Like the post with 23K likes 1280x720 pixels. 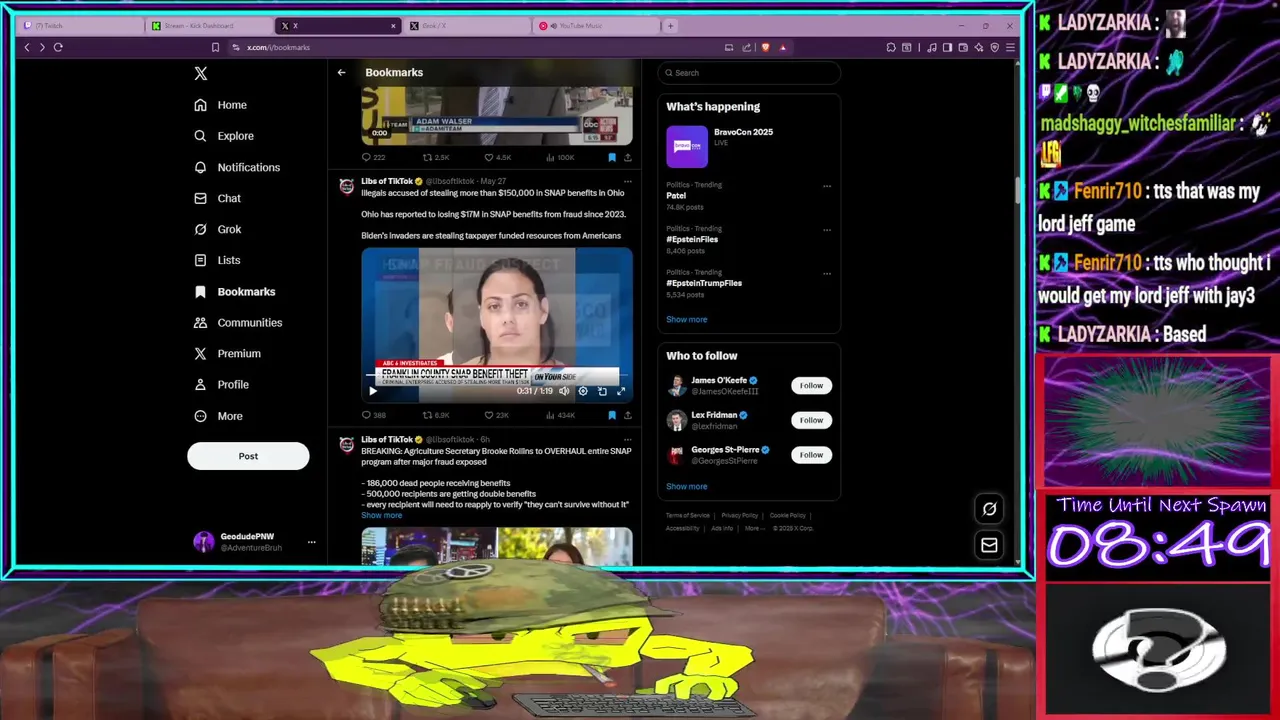[497, 415]
